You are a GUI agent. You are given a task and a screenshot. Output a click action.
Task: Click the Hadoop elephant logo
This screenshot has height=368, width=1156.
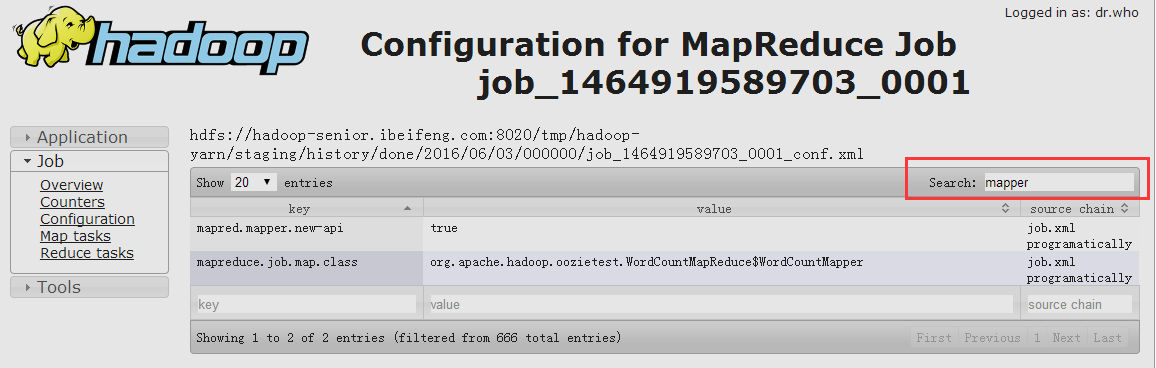[159, 47]
